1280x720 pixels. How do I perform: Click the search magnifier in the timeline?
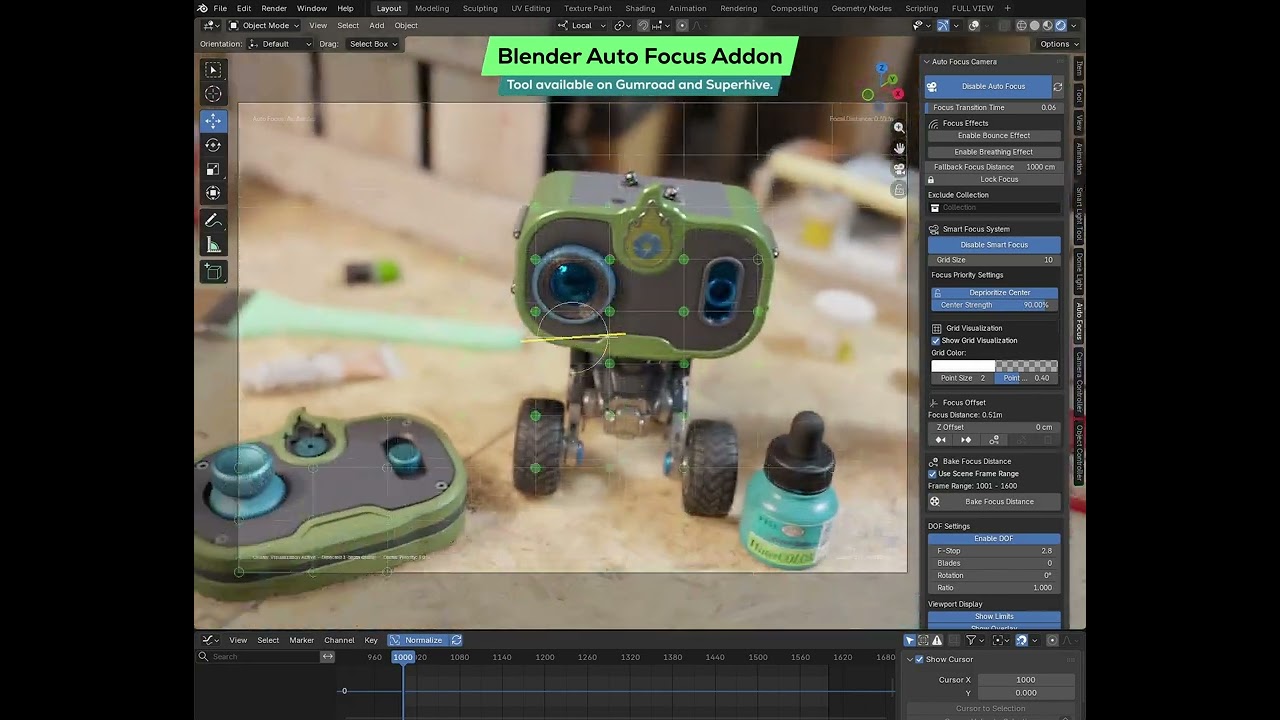tap(204, 657)
